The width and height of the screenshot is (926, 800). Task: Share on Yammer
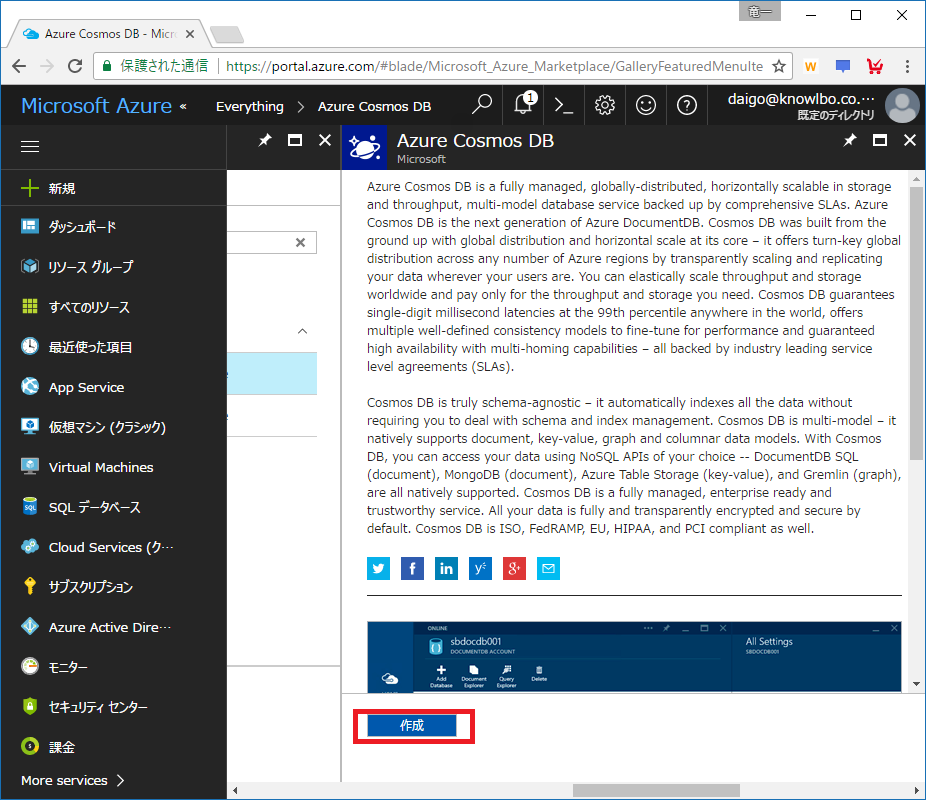480,569
